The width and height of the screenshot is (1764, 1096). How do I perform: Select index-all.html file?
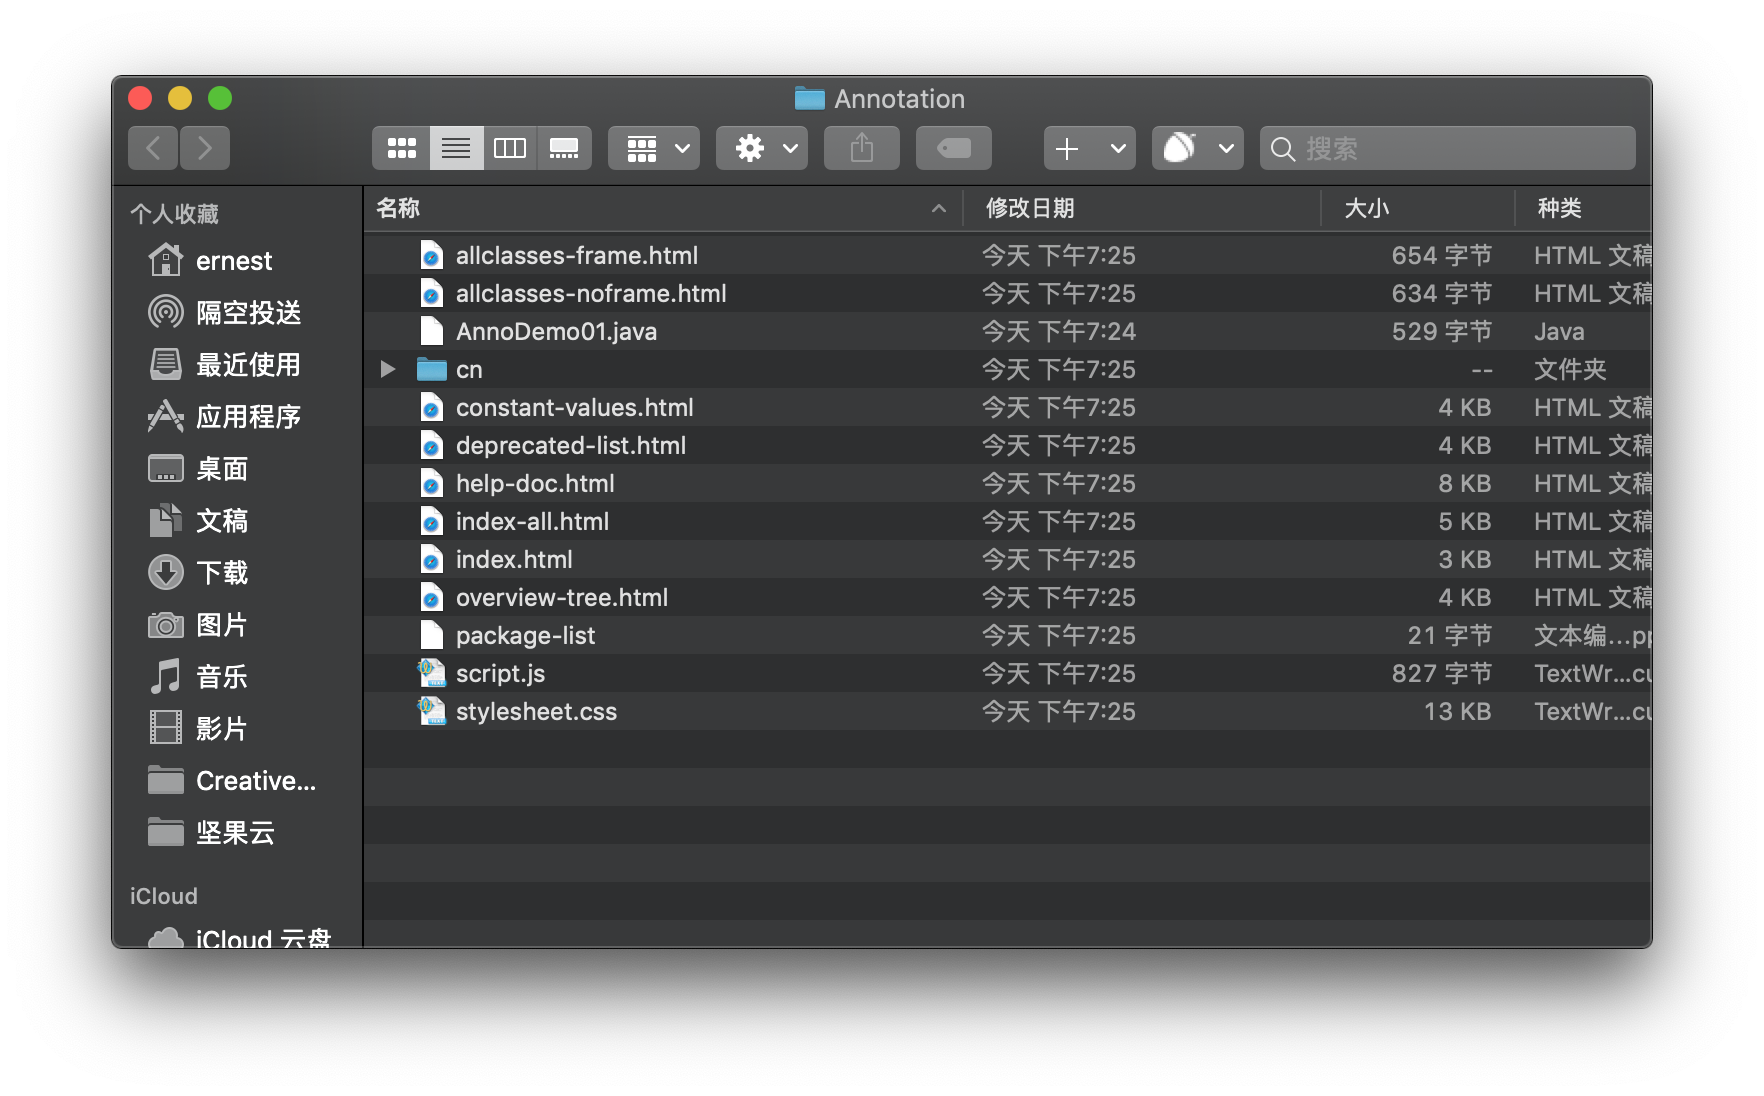[x=1008, y=522]
